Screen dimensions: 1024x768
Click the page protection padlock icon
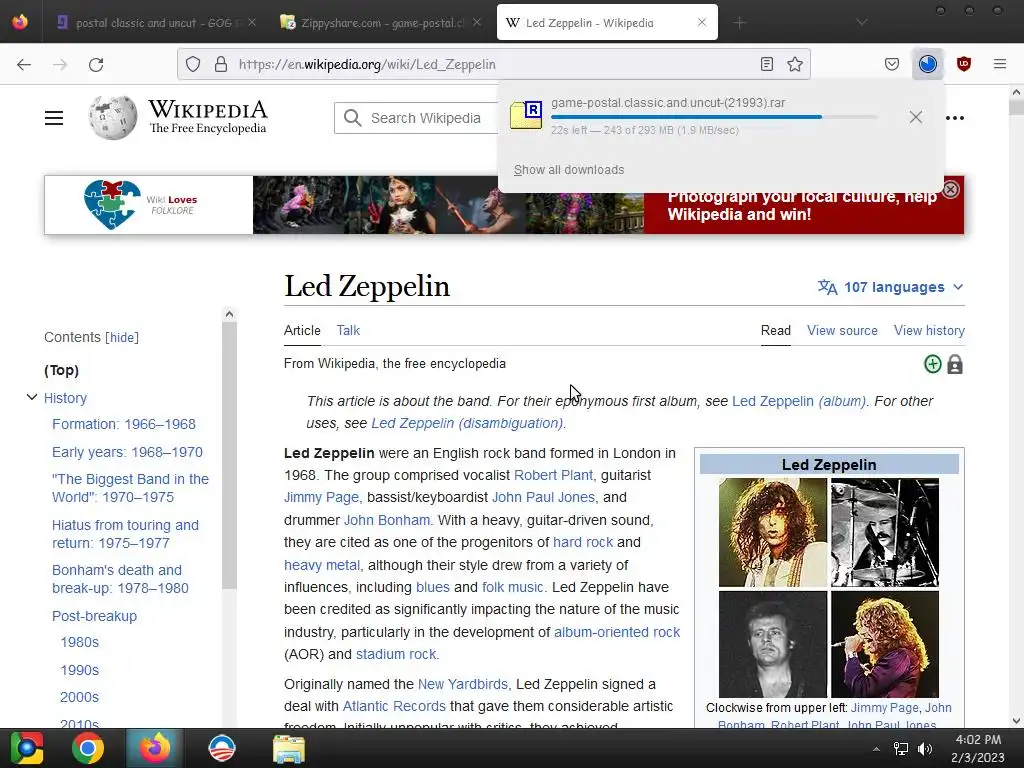pyautogui.click(x=955, y=364)
